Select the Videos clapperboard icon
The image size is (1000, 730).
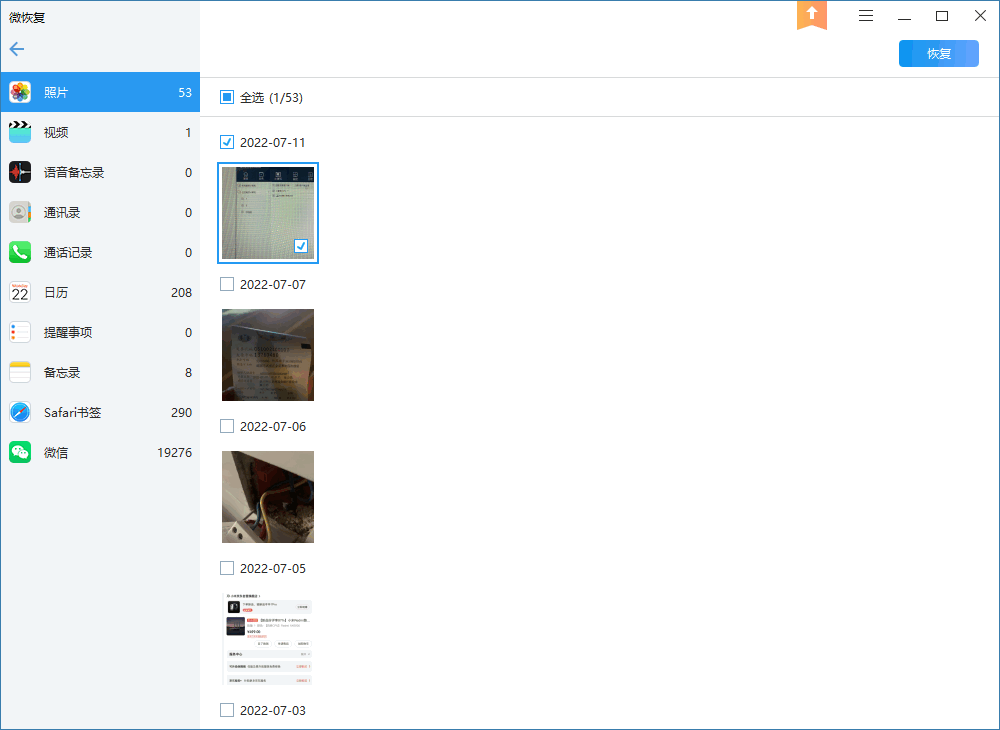pyautogui.click(x=20, y=133)
